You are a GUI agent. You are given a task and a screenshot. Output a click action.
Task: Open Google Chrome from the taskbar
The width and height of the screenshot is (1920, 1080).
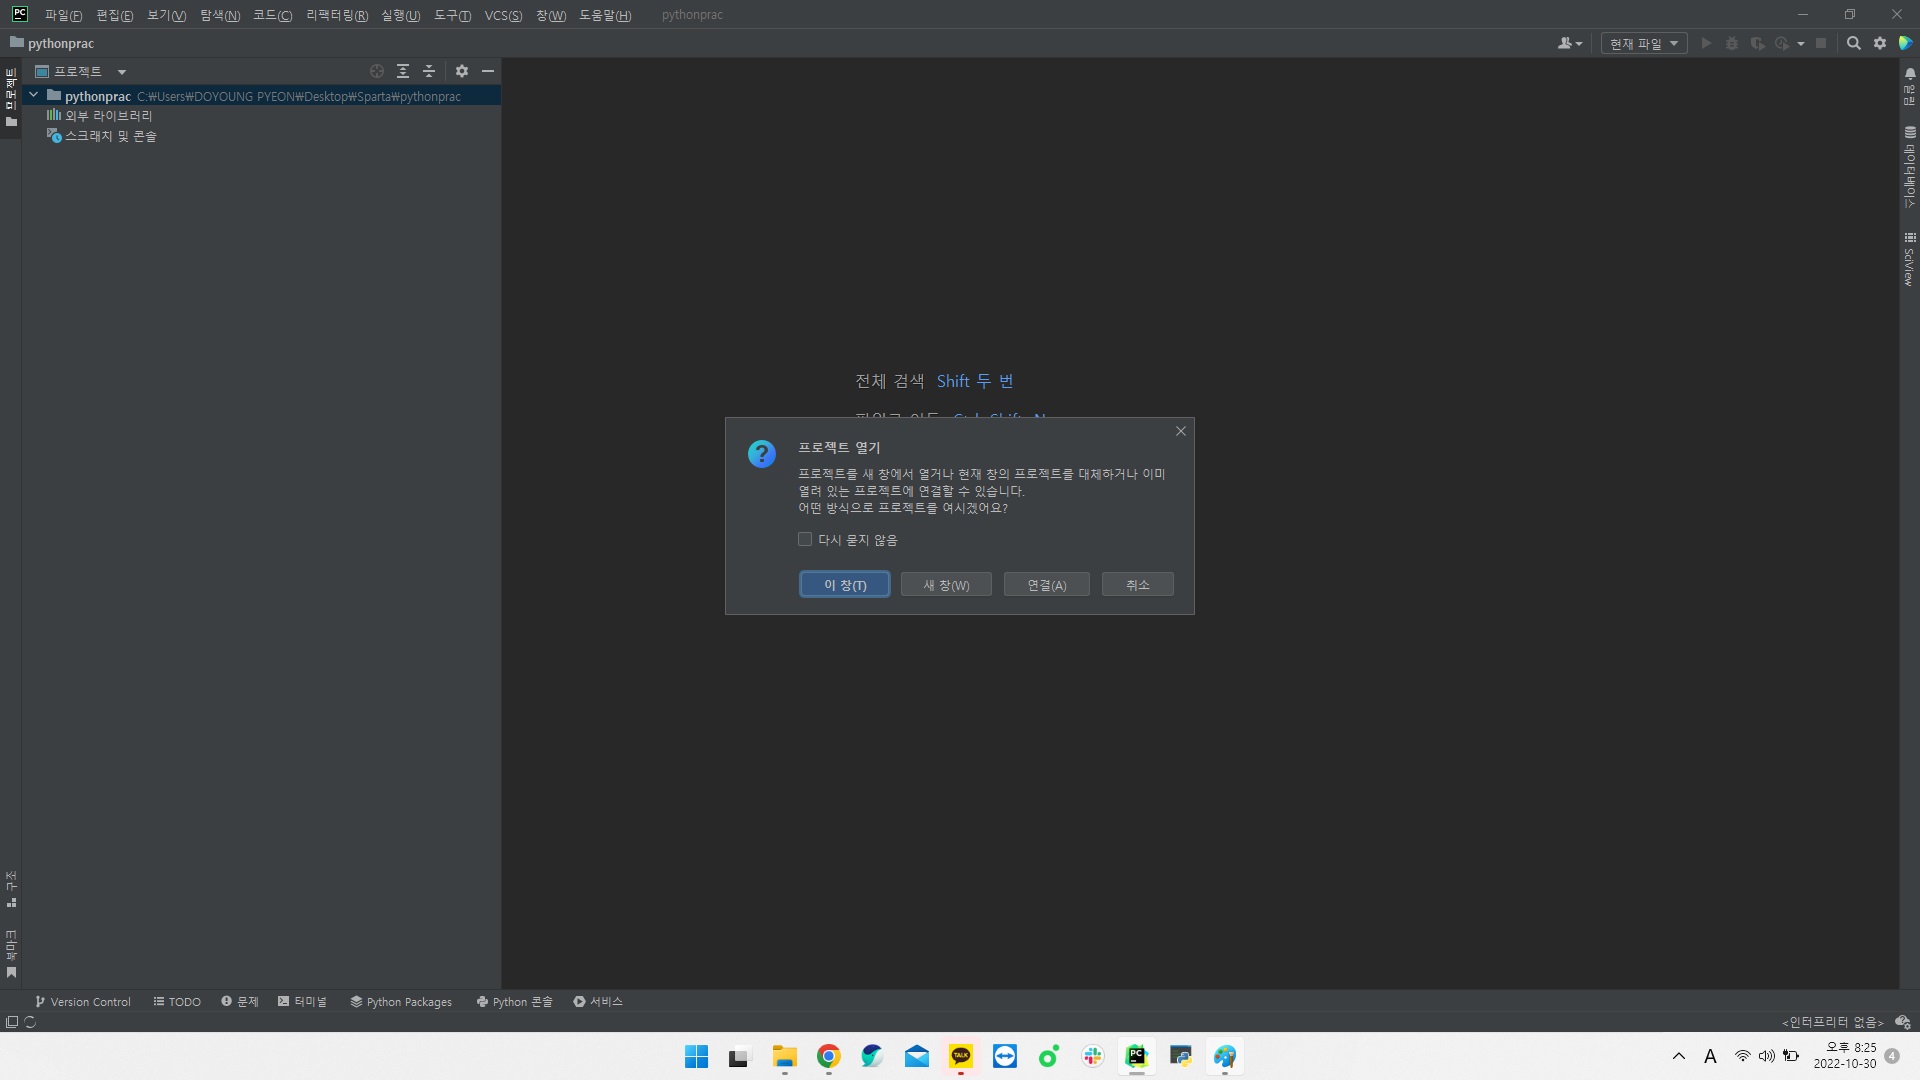829,1056
